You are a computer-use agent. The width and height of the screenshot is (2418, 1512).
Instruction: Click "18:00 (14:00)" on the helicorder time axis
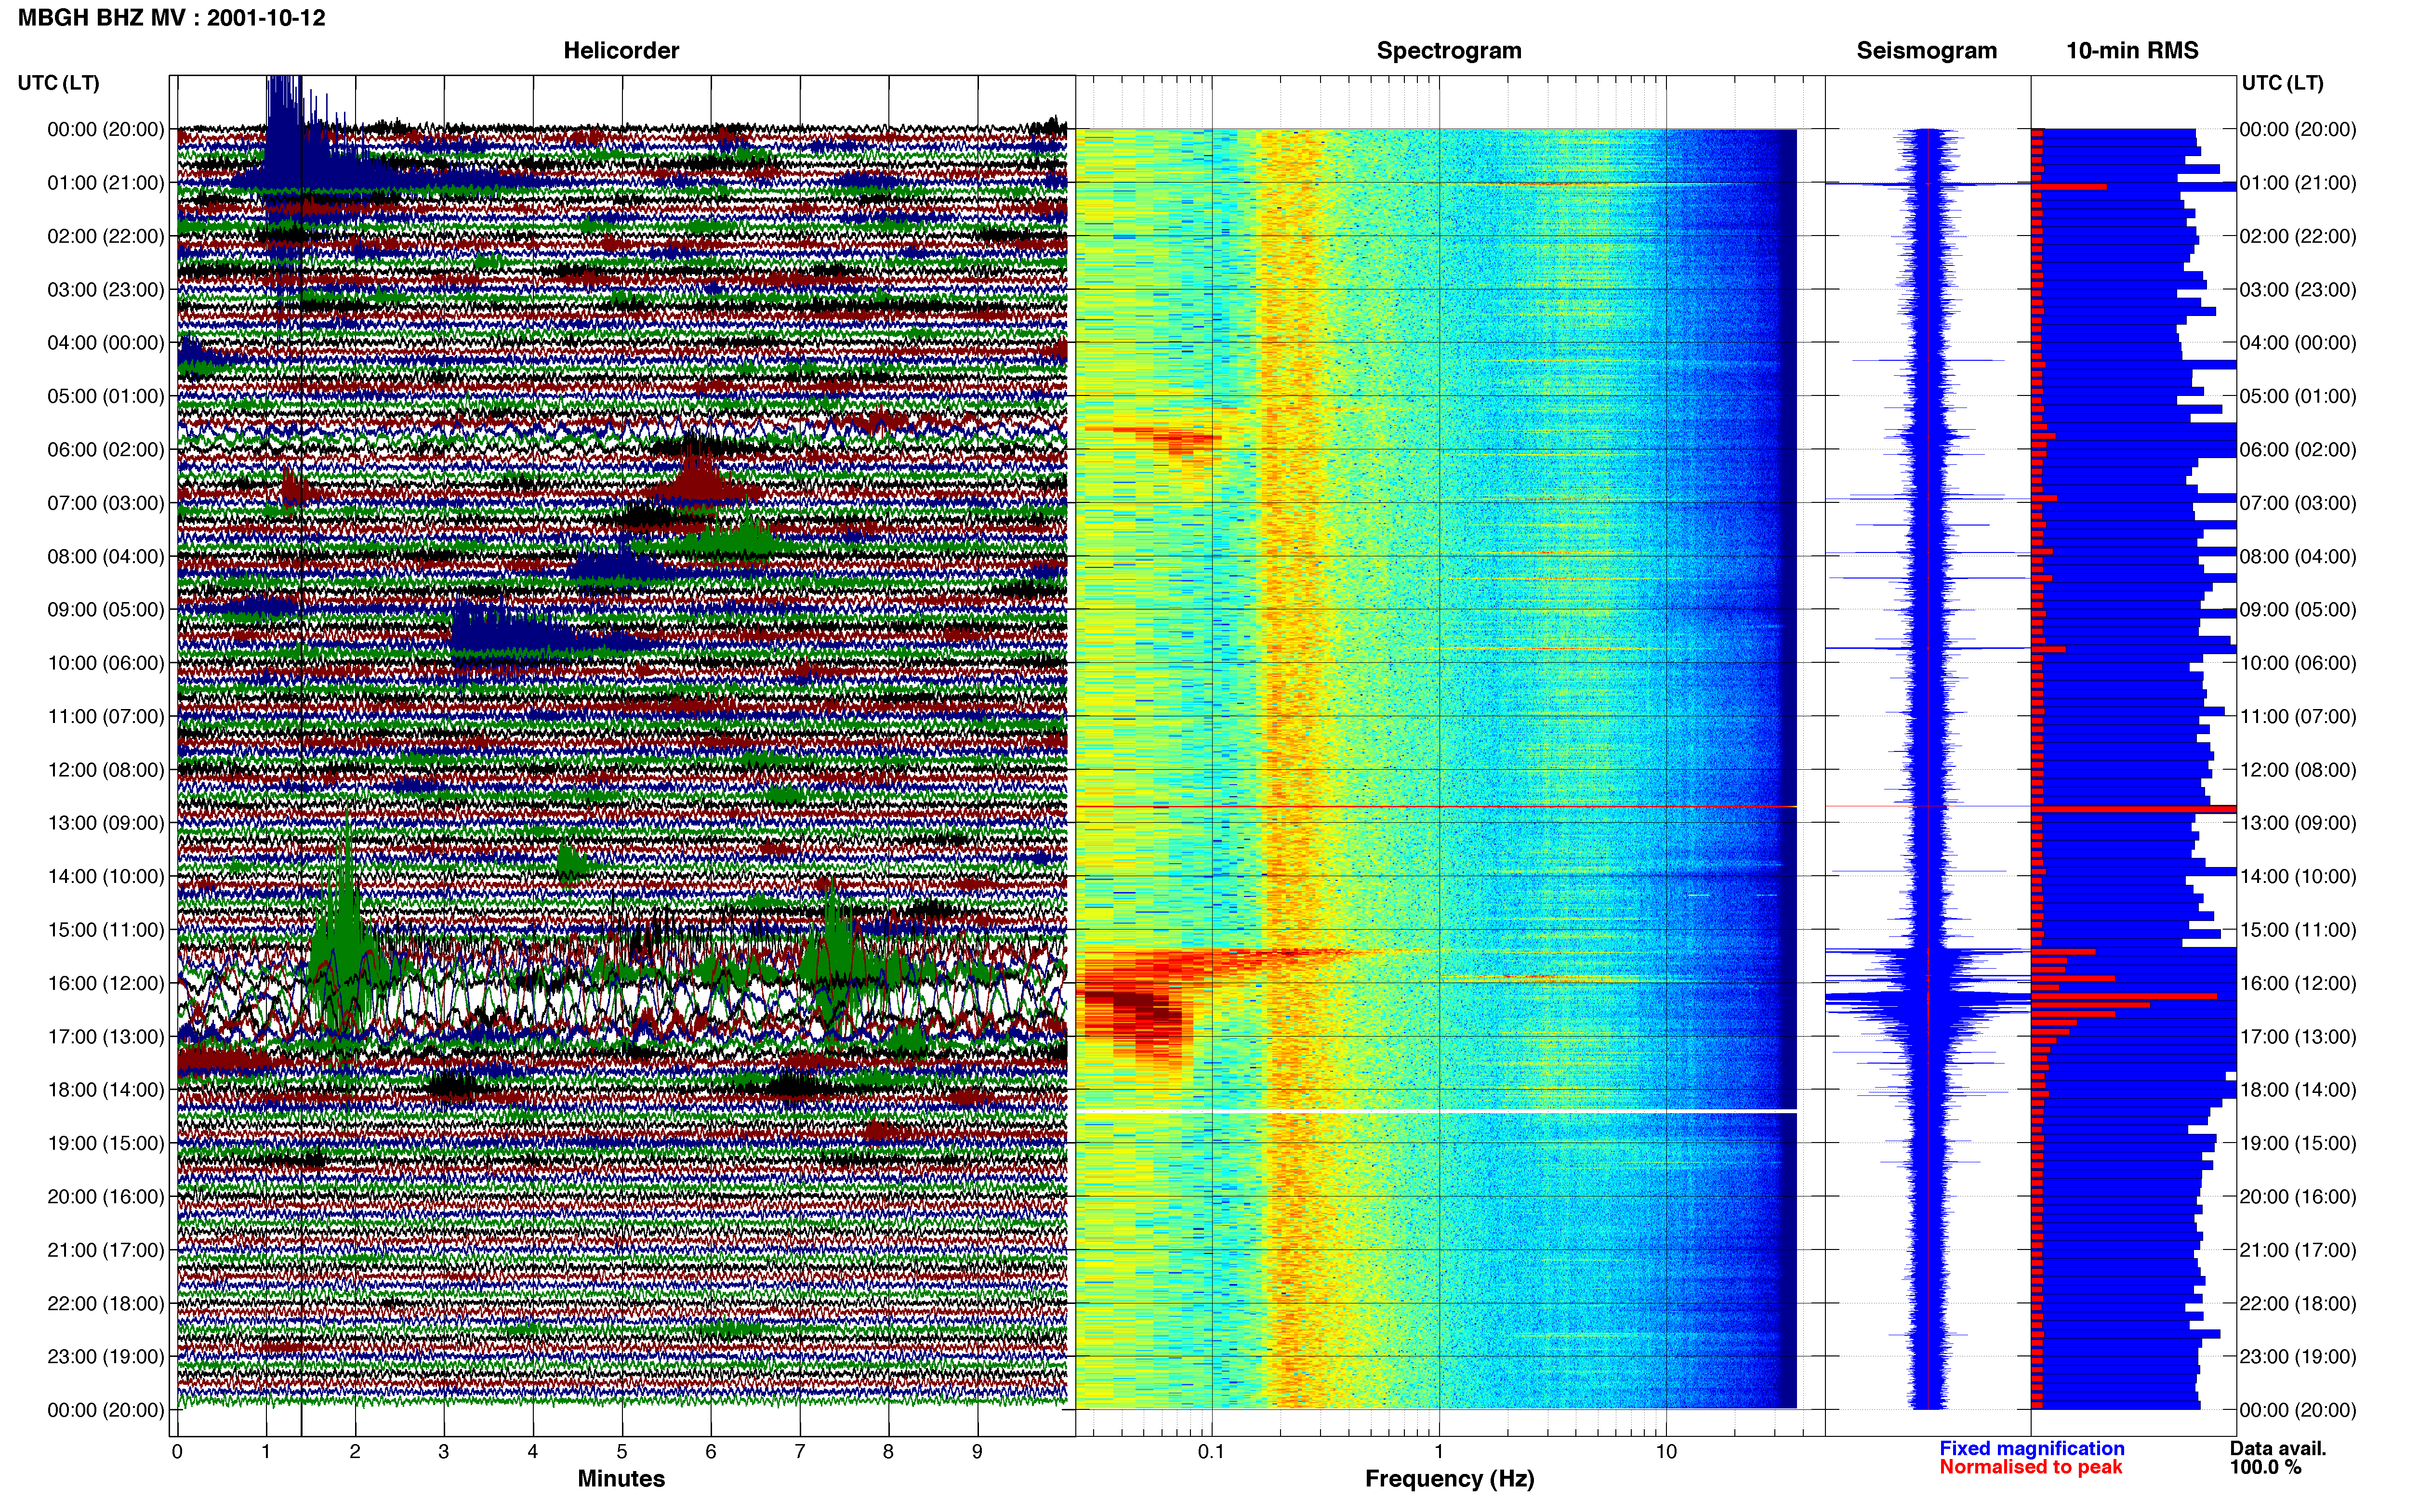[x=106, y=1090]
